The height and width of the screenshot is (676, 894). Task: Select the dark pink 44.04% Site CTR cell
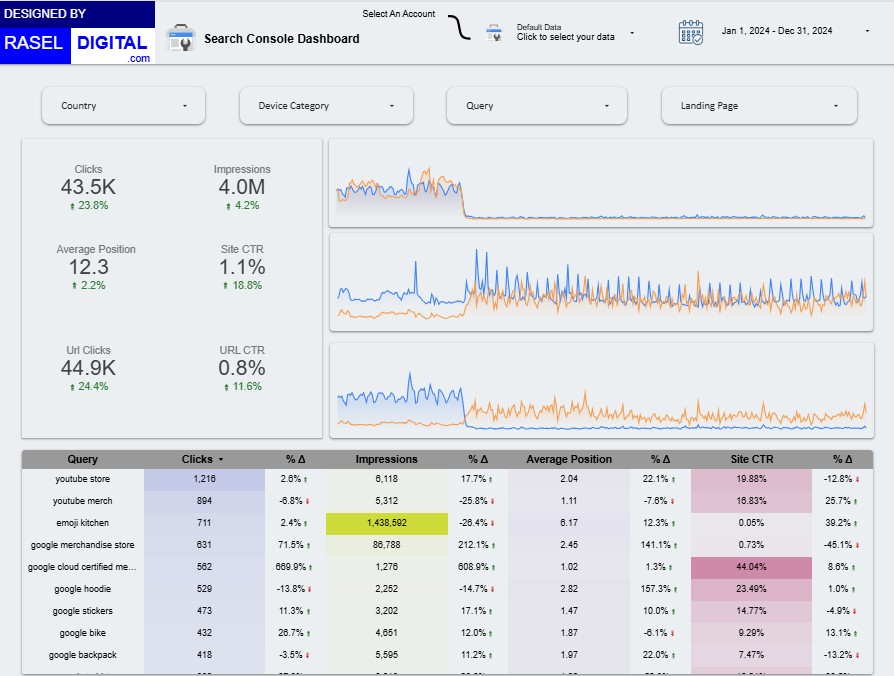tap(751, 567)
